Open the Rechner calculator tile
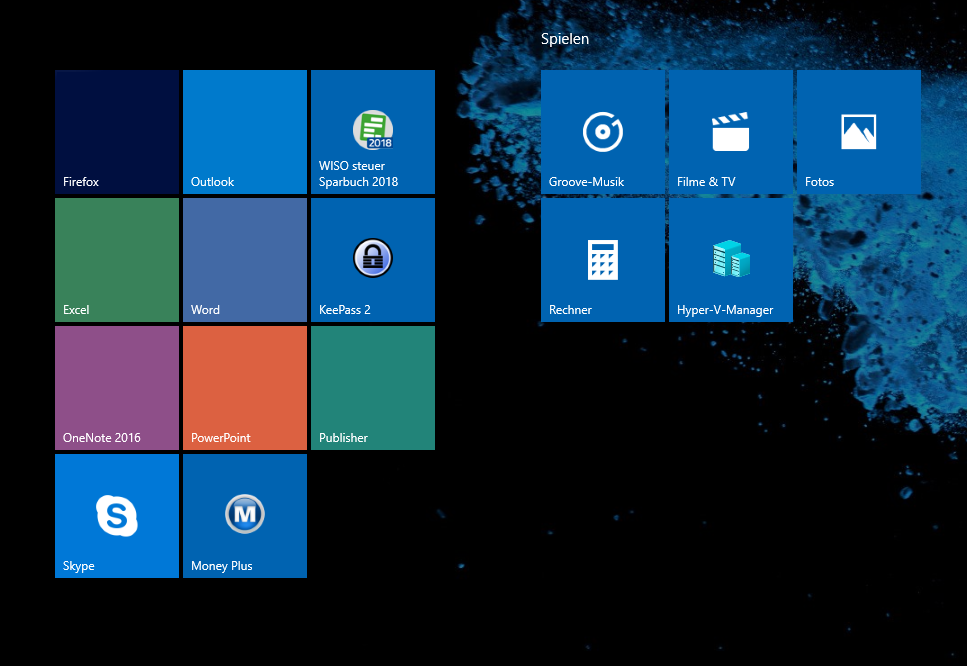967x666 pixels. pos(603,260)
